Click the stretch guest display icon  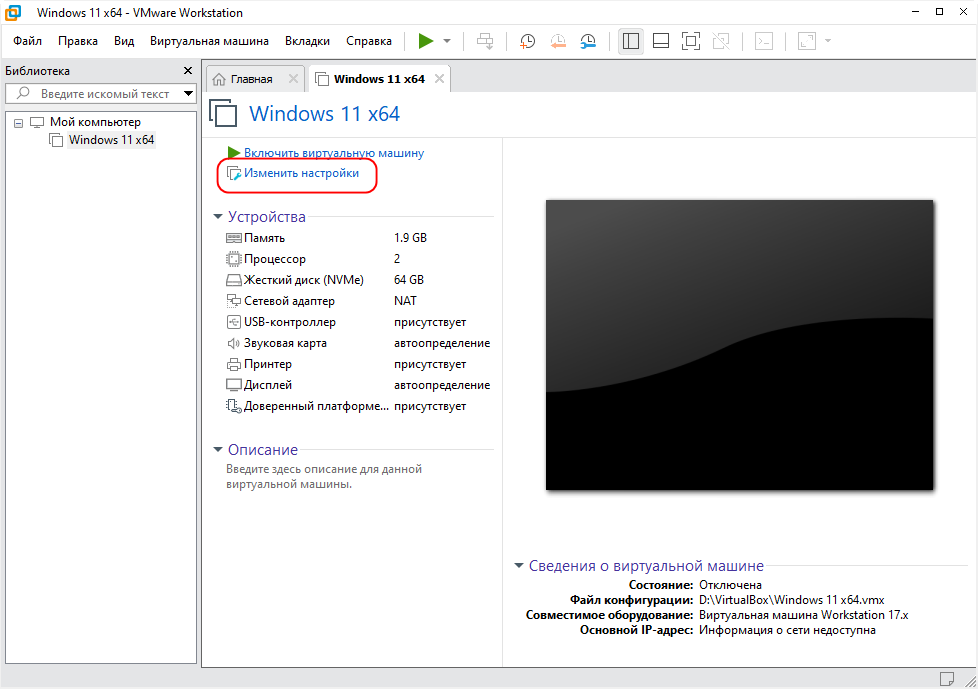807,41
